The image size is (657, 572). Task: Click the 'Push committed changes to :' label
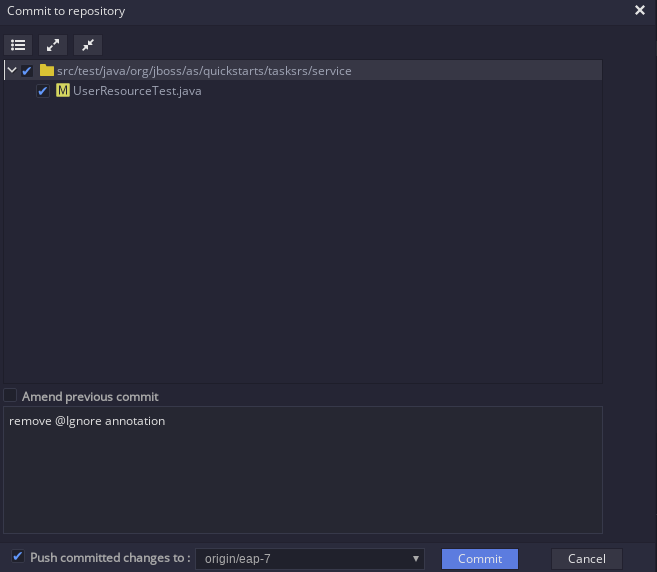coord(110,558)
